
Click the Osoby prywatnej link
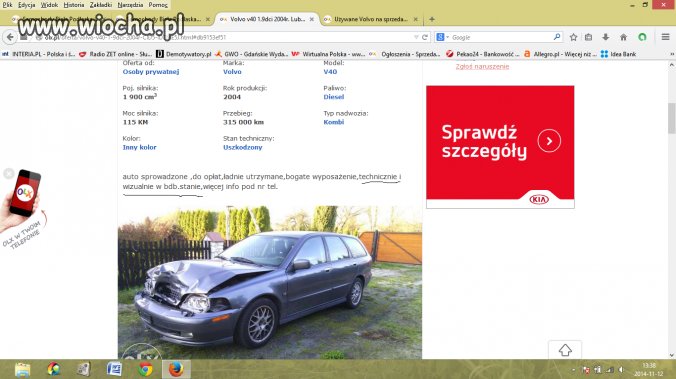coord(151,72)
